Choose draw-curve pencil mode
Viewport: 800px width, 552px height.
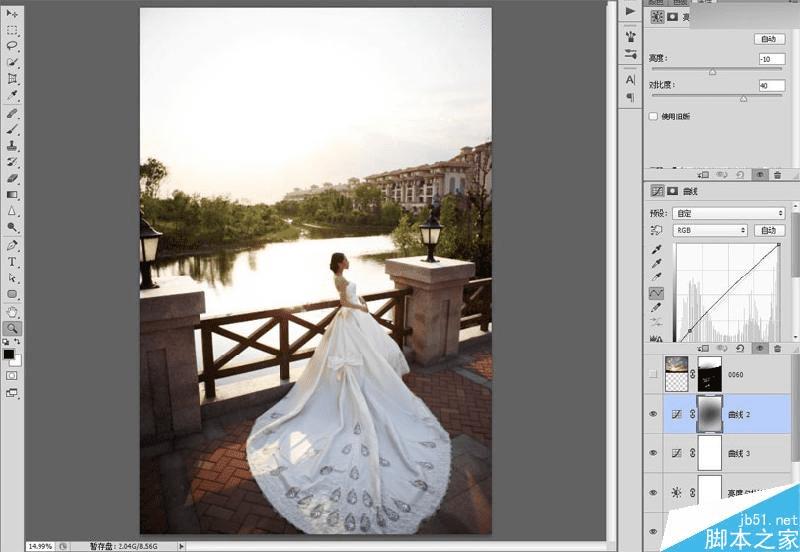click(x=656, y=308)
